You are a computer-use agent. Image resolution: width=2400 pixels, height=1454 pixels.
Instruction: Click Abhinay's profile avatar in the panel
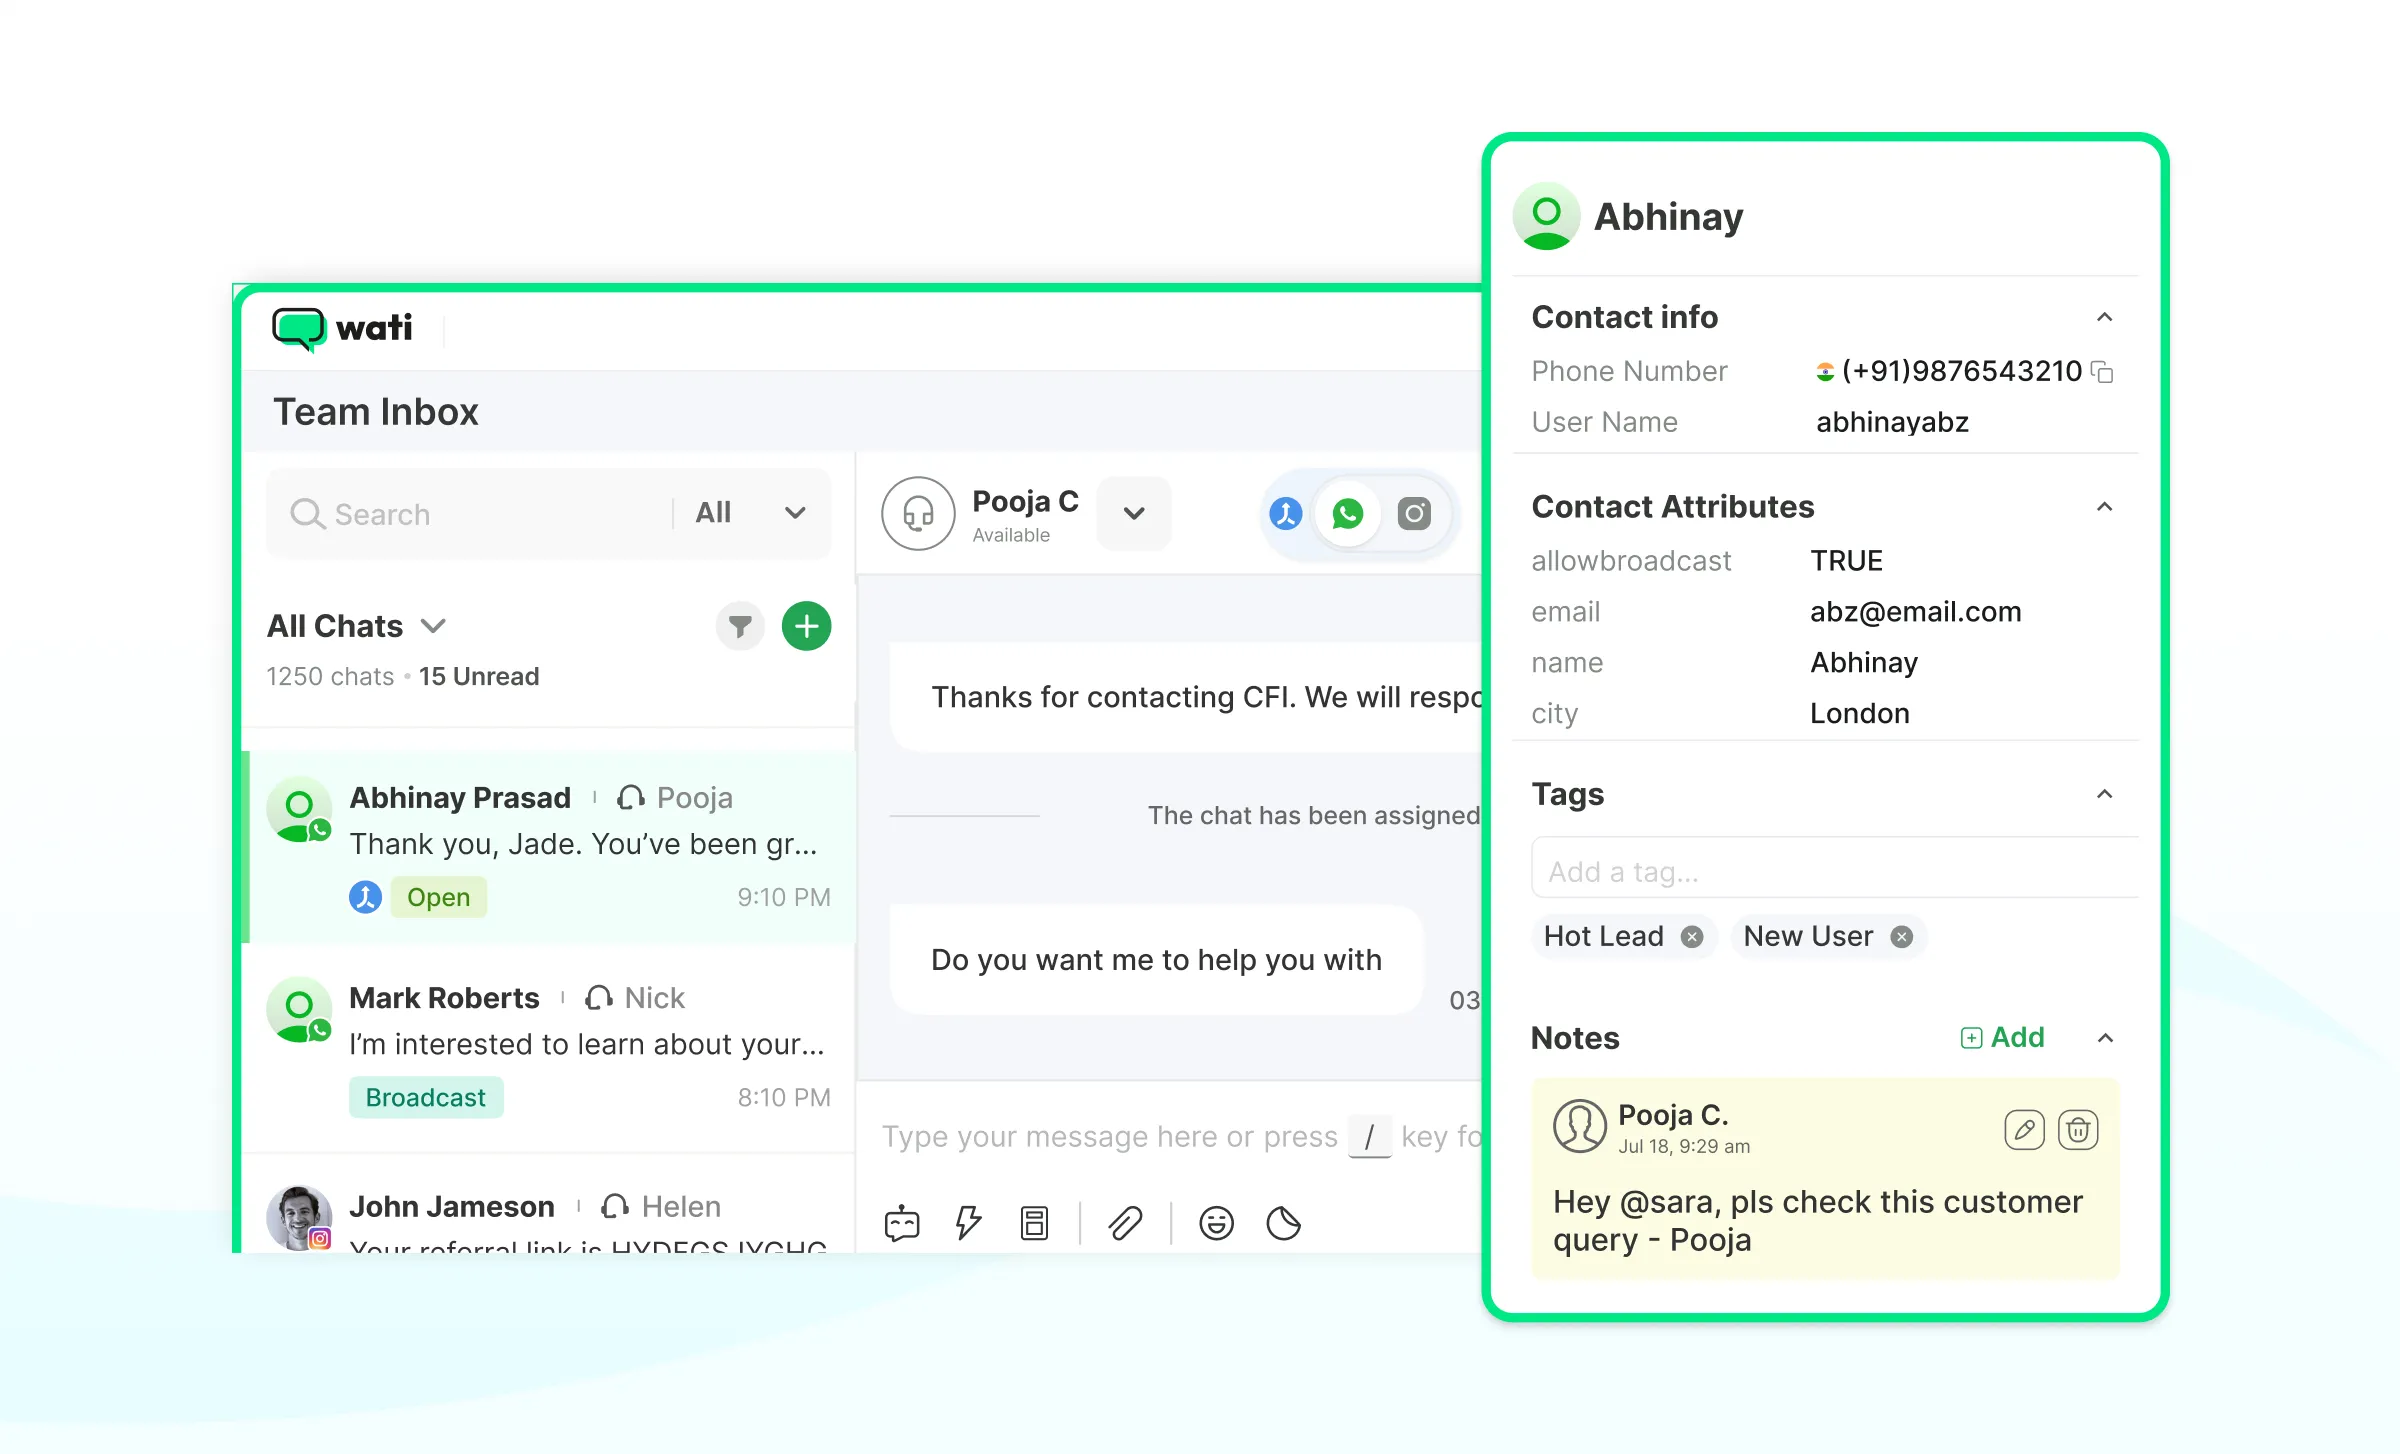tap(1546, 216)
